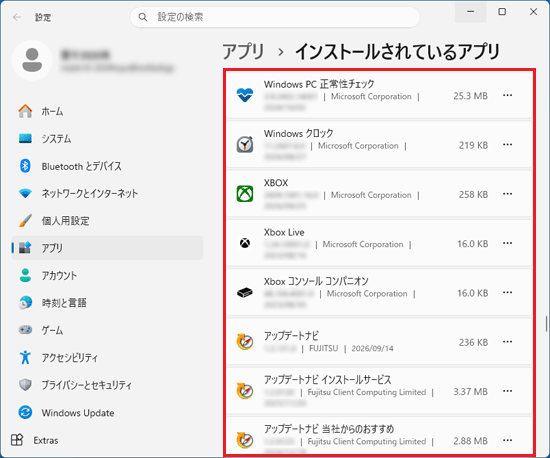Click the Bluetooth icon in sidebar
Image resolution: width=550 pixels, height=458 pixels.
(x=25, y=166)
